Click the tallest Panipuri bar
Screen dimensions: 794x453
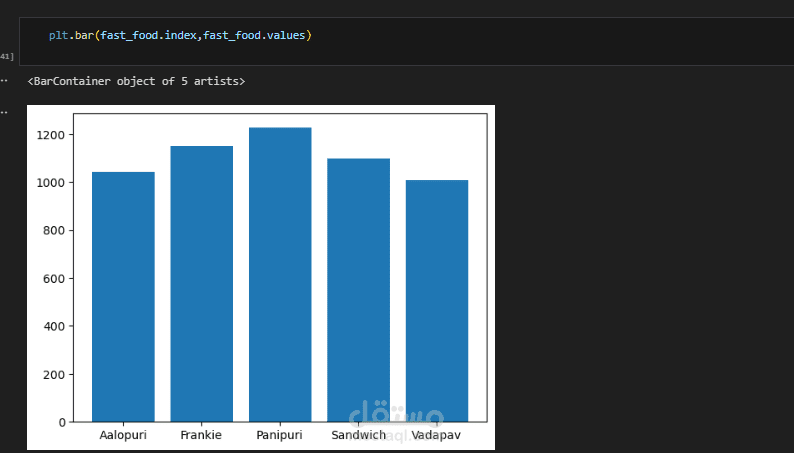point(280,280)
